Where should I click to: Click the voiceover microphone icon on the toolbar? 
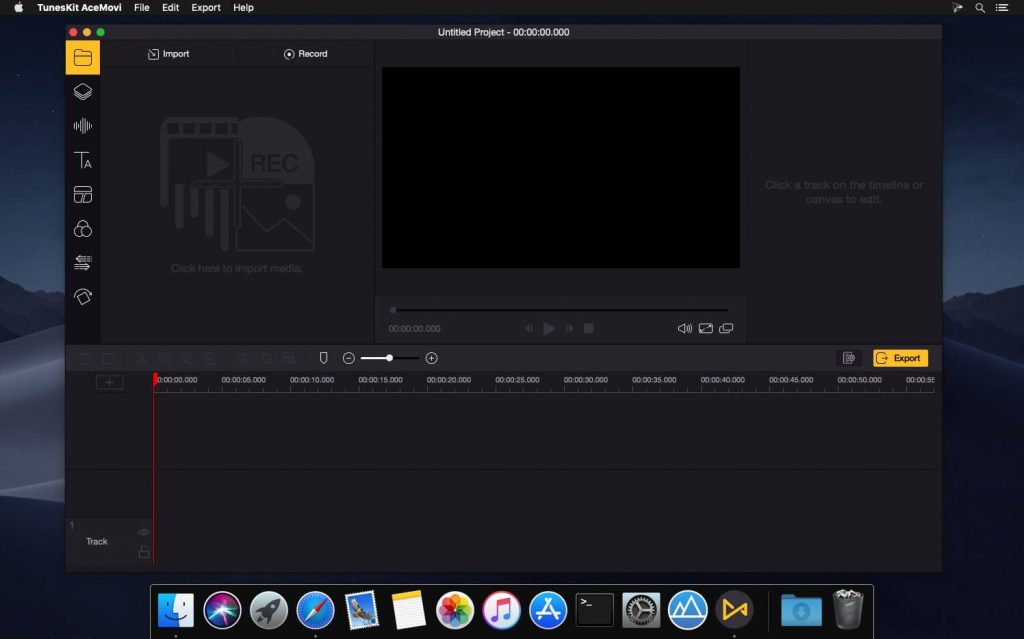323,357
